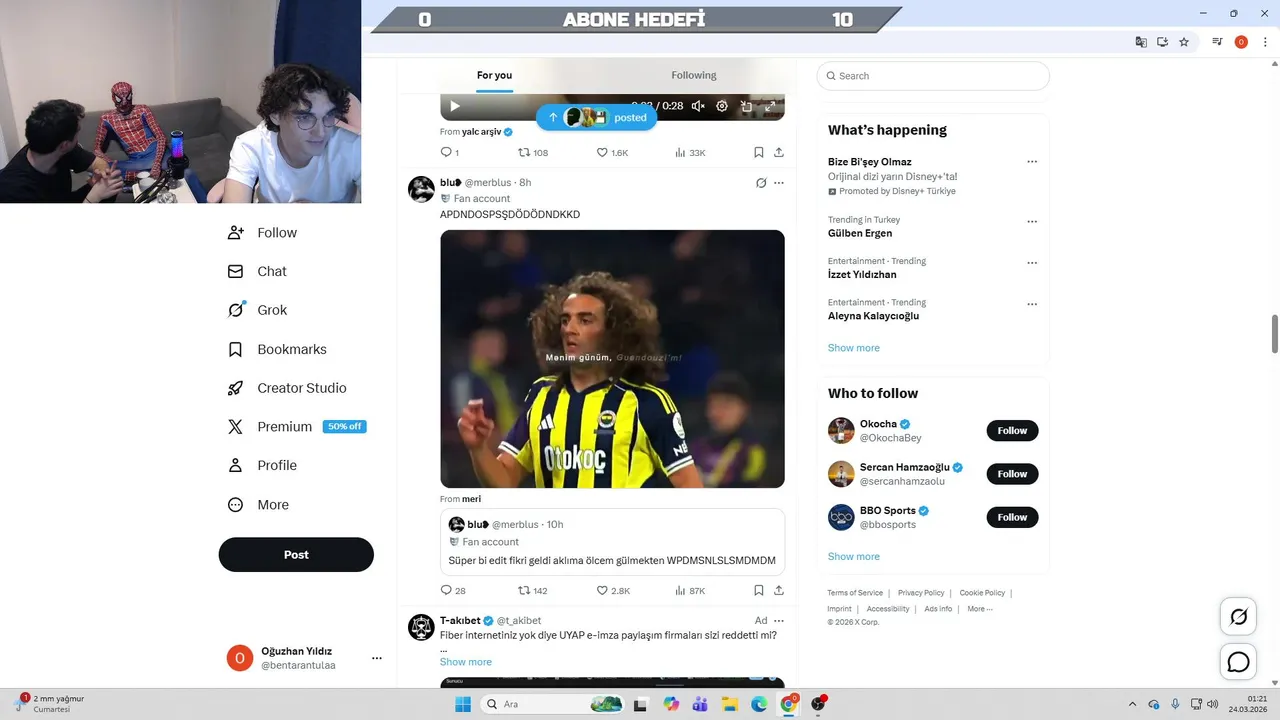Screen dimensions: 1280x720
Task: Expand the More menu in sidebar
Action: click(258, 505)
